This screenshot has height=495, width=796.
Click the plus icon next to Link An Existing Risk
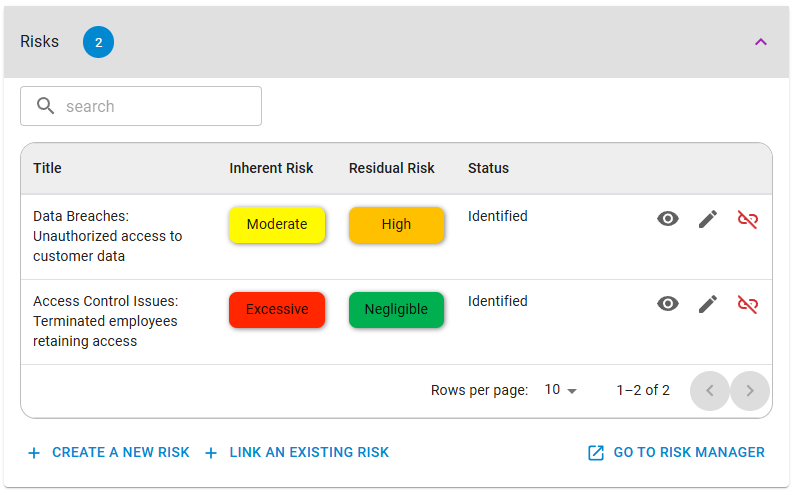click(211, 453)
